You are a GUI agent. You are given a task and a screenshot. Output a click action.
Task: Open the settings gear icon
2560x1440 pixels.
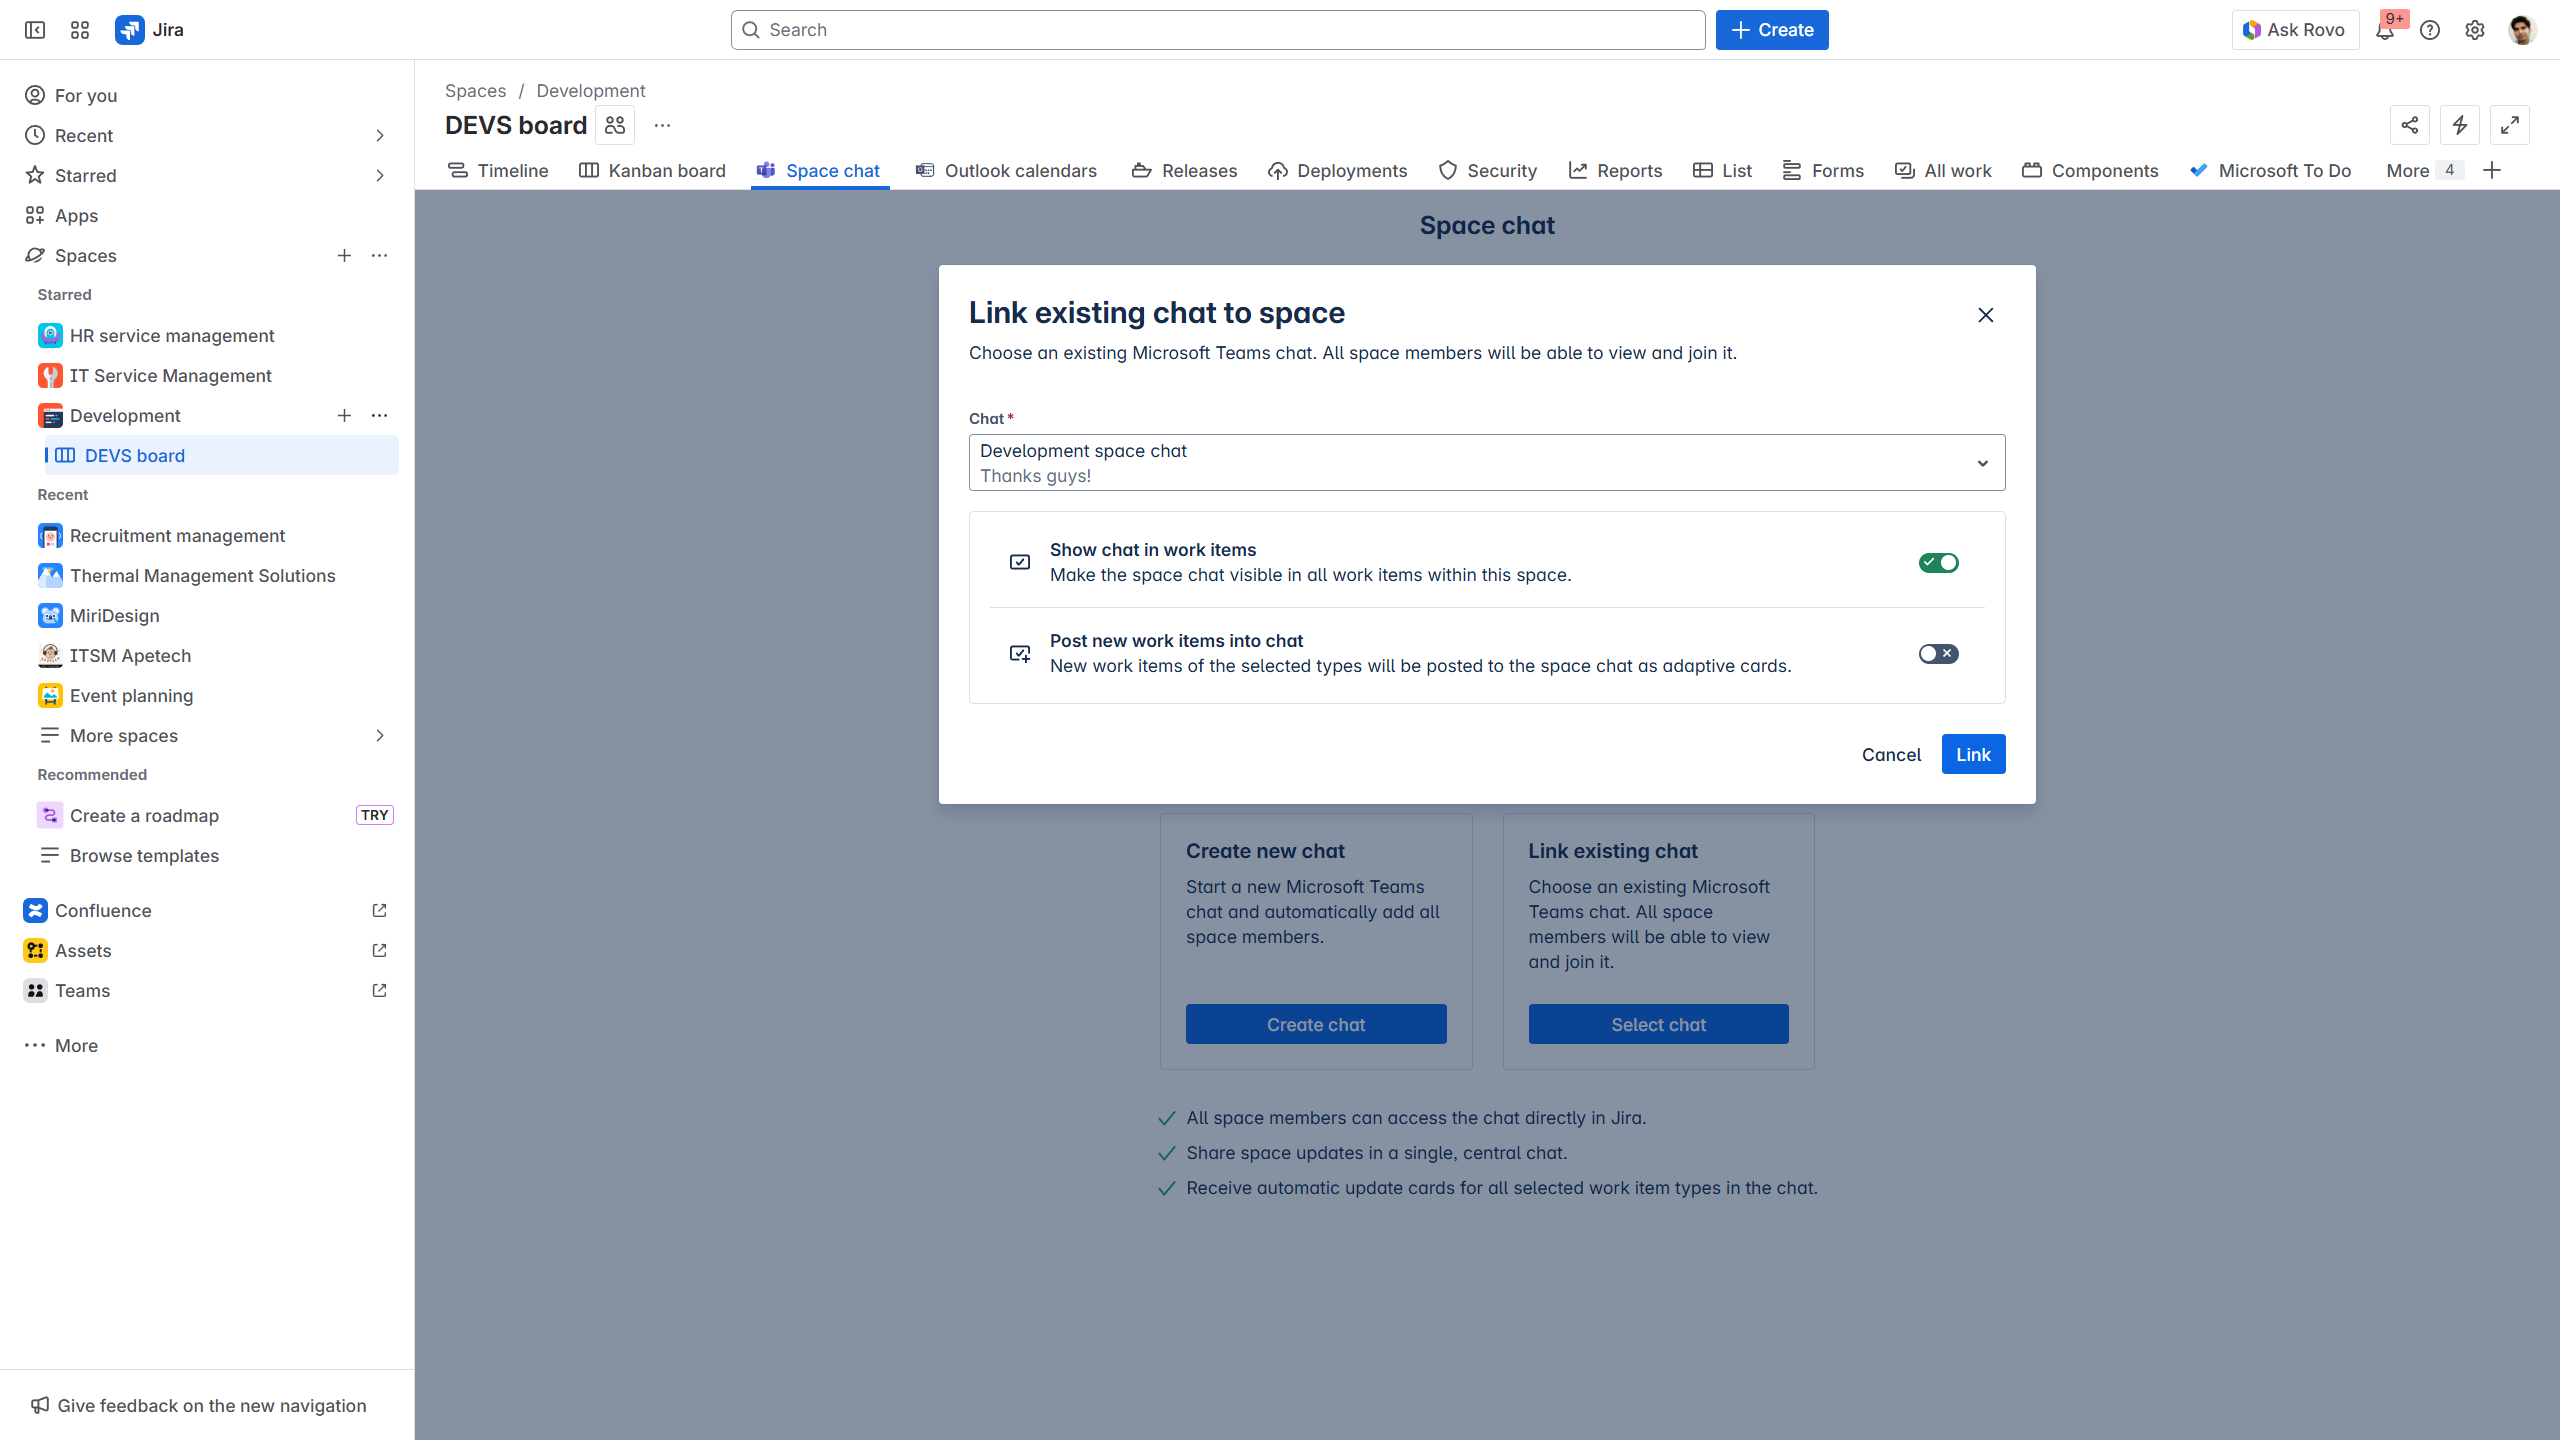[x=2475, y=30]
